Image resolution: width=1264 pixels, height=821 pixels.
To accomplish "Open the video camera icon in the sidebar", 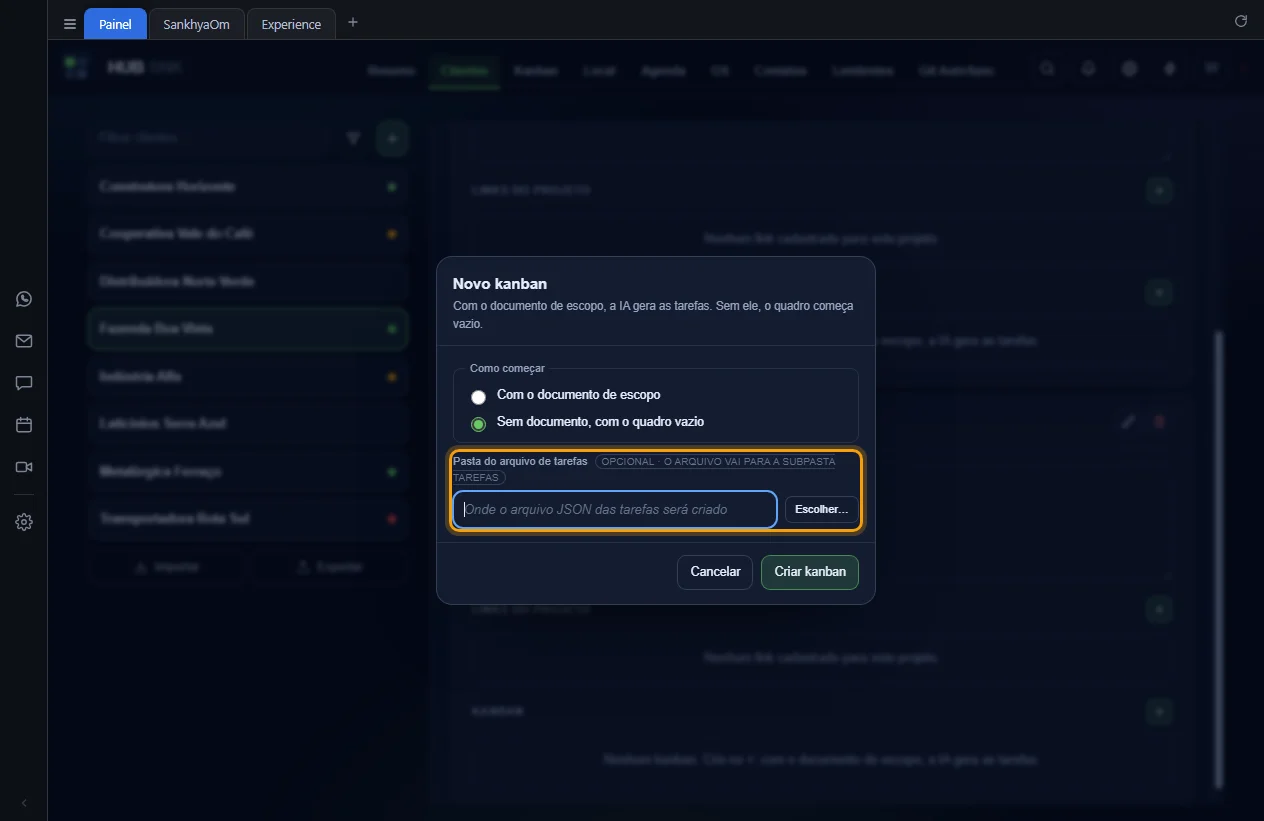I will pos(24,467).
